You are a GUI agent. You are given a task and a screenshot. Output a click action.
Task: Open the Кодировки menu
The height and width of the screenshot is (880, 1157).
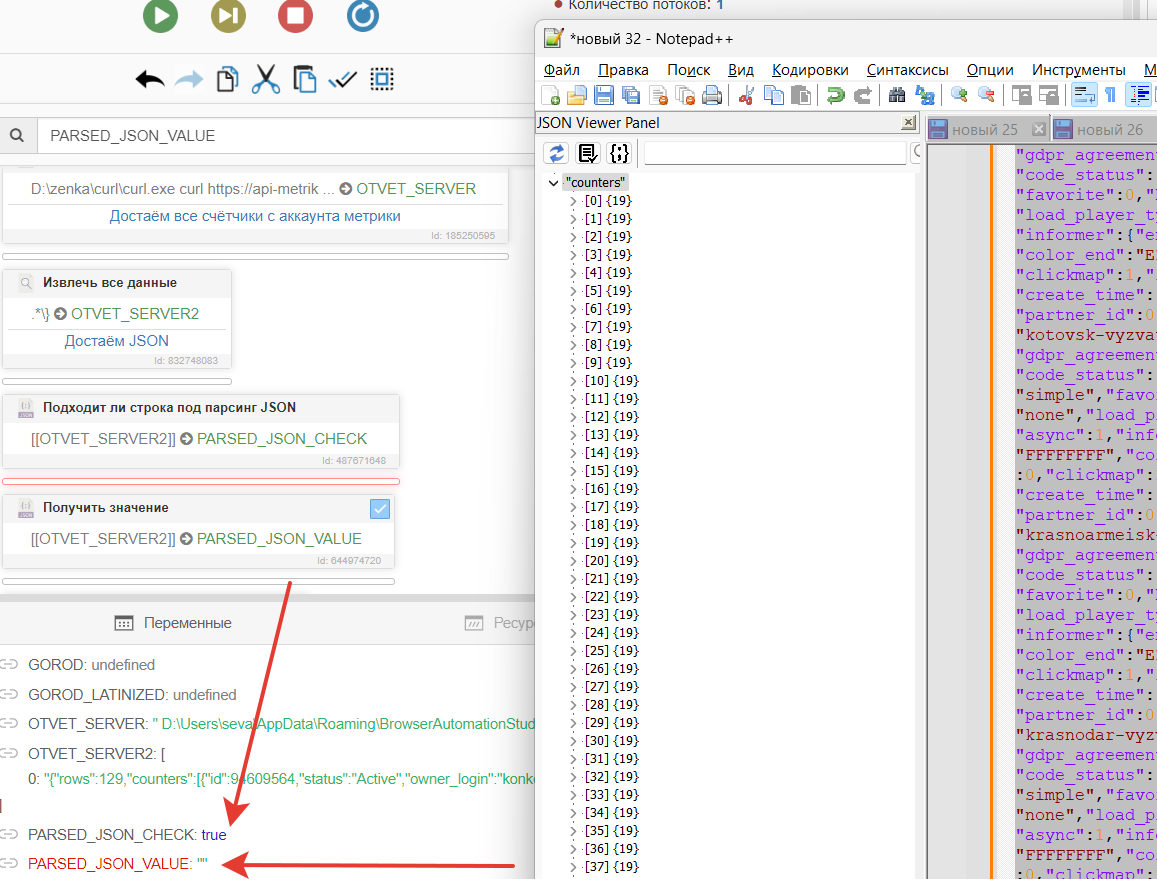[810, 70]
